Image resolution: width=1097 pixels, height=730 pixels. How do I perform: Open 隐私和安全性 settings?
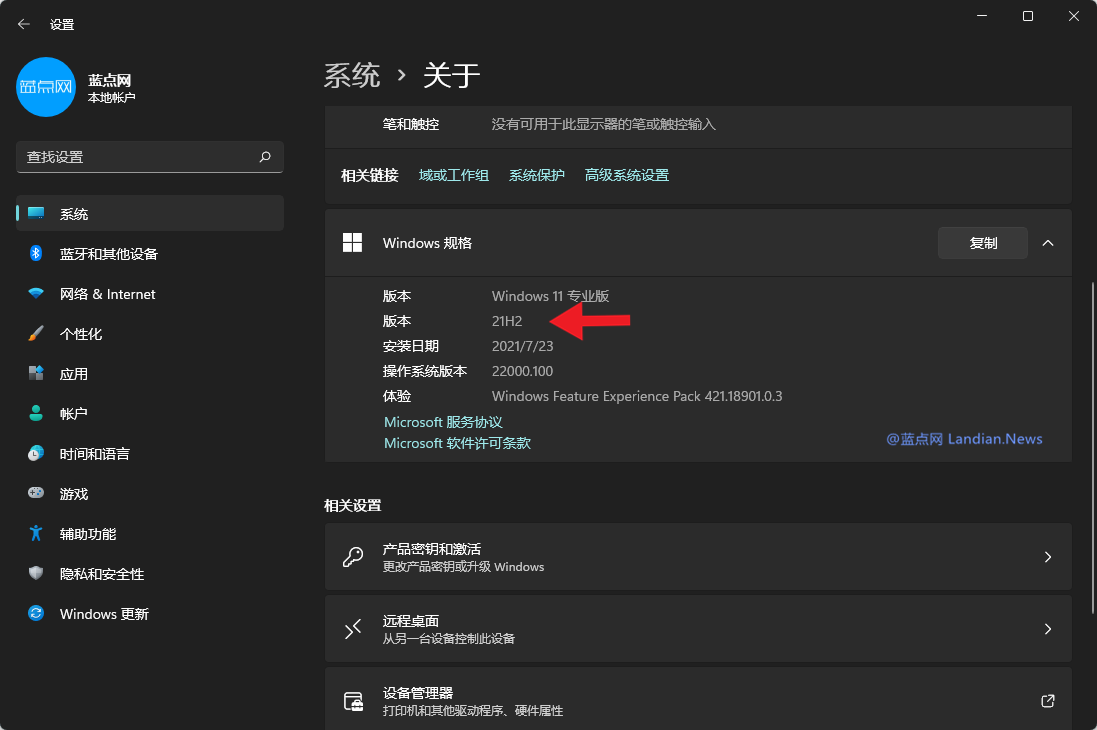(98, 573)
